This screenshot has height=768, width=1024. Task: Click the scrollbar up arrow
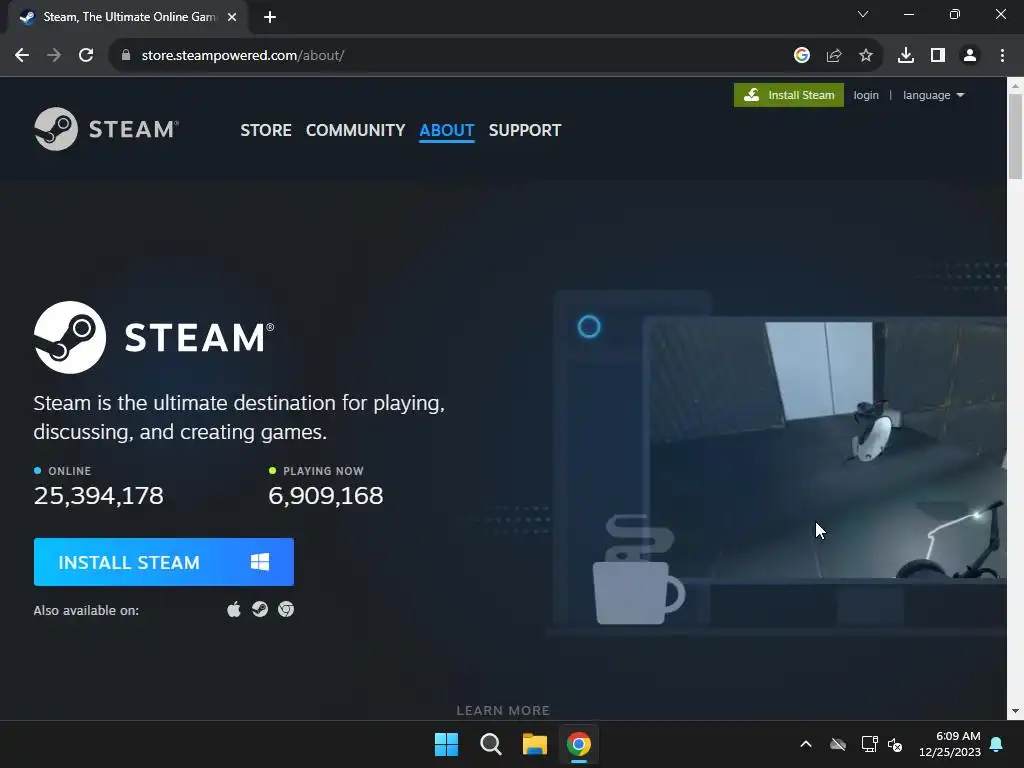point(1016,85)
